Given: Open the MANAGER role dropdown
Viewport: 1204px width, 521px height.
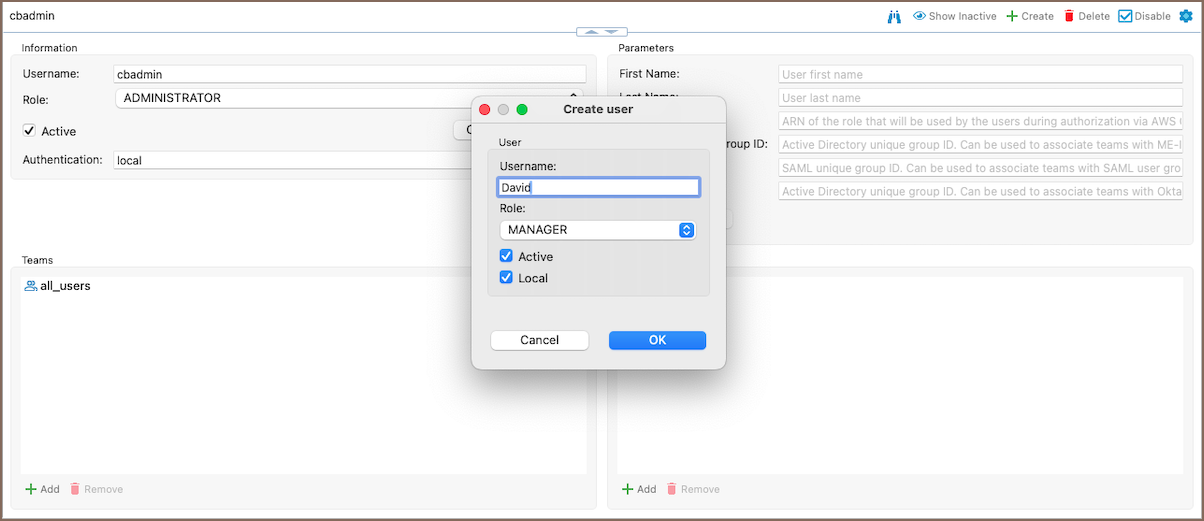Looking at the screenshot, I should point(596,230).
